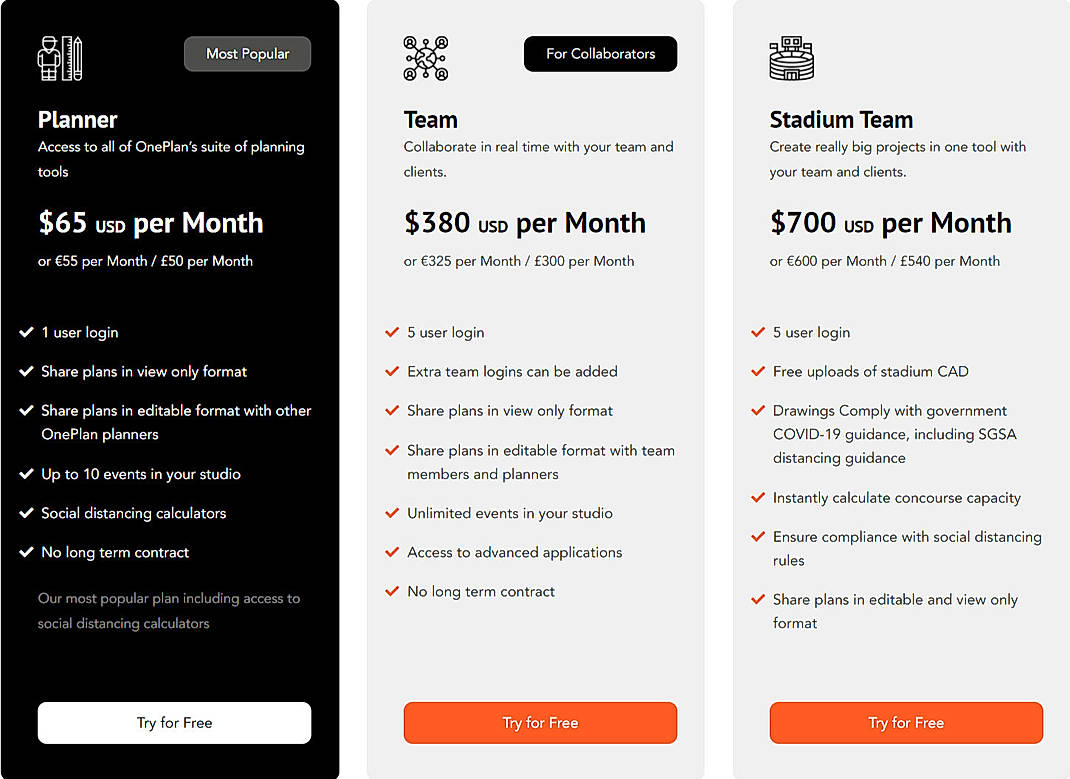Click the checkmark beside "Instantly calculate concourse capacity"
Viewport: 1070px width, 779px height.
[x=757, y=498]
